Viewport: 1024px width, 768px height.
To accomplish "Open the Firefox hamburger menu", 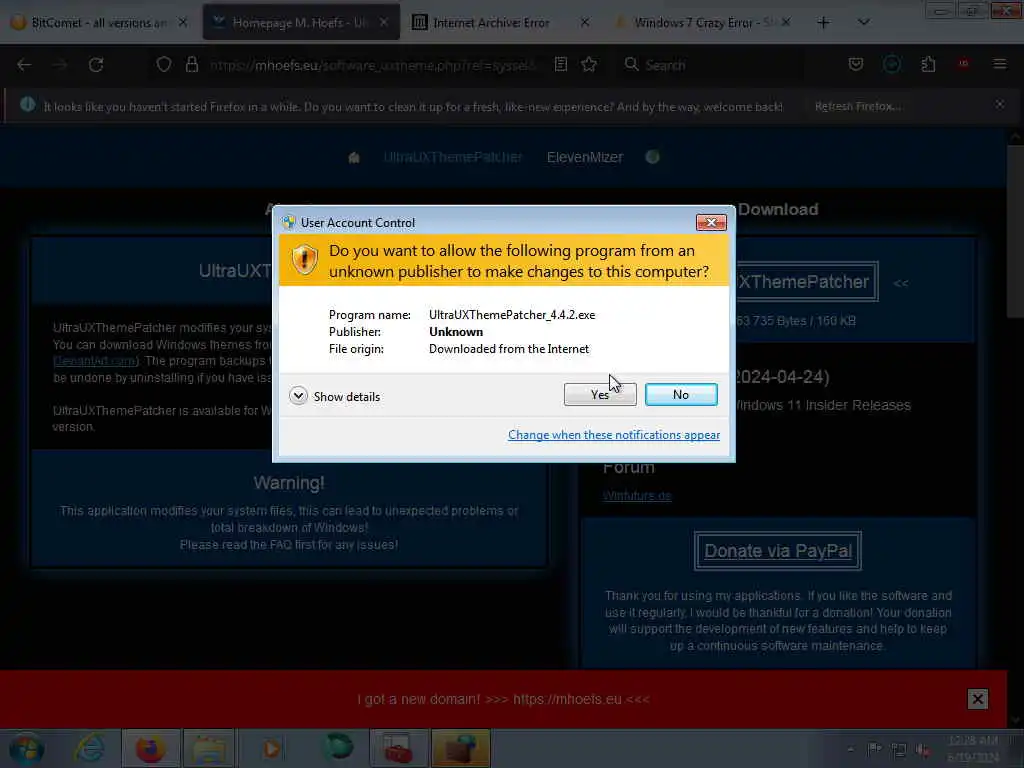I will pyautogui.click(x=1000, y=64).
